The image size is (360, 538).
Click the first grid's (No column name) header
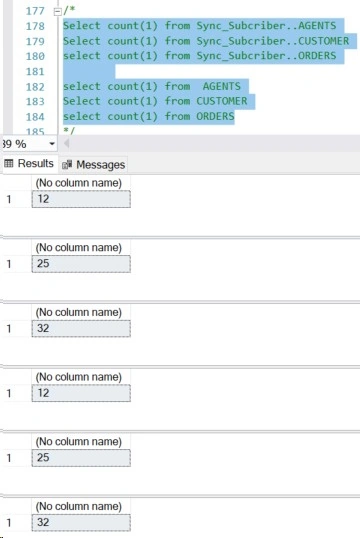(x=79, y=183)
